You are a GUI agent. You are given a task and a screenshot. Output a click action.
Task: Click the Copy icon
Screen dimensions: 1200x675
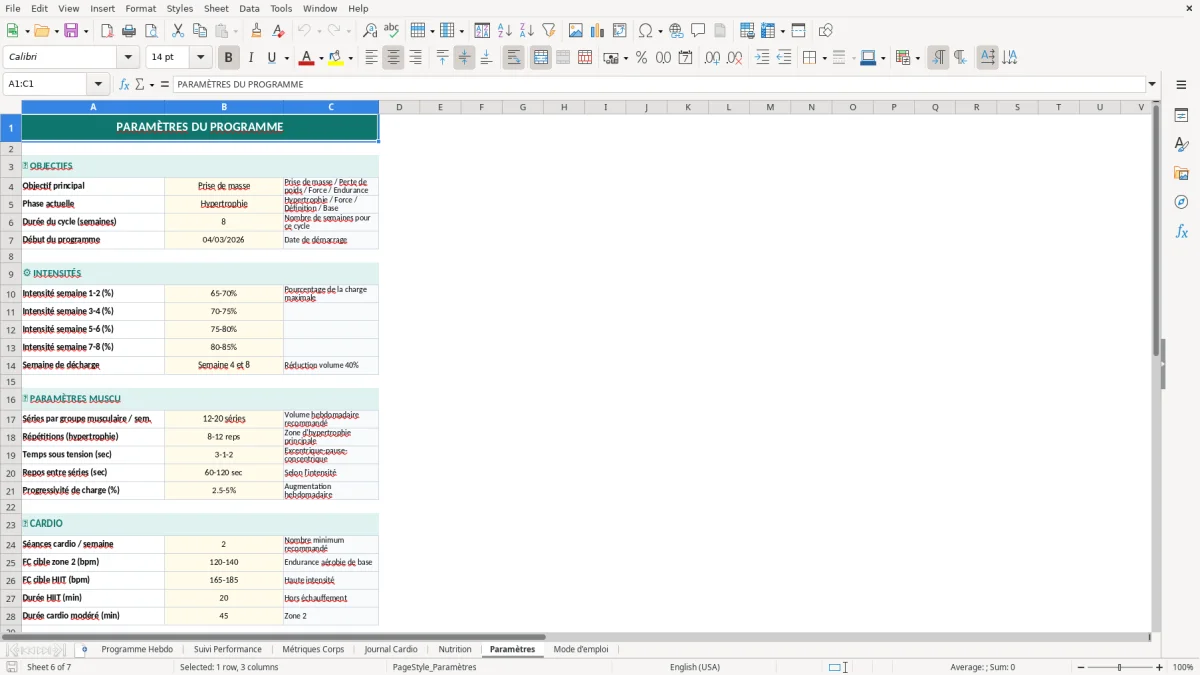[x=200, y=31]
